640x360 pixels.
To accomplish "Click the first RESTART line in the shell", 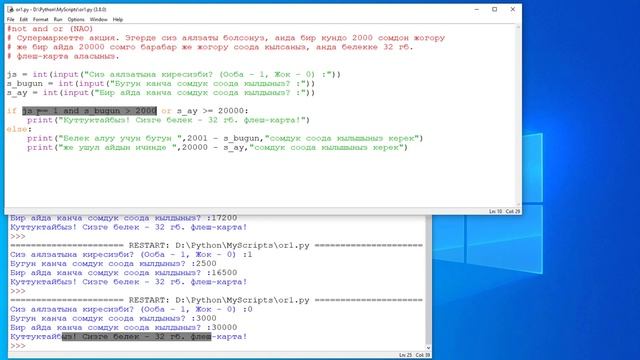I will coord(216,245).
